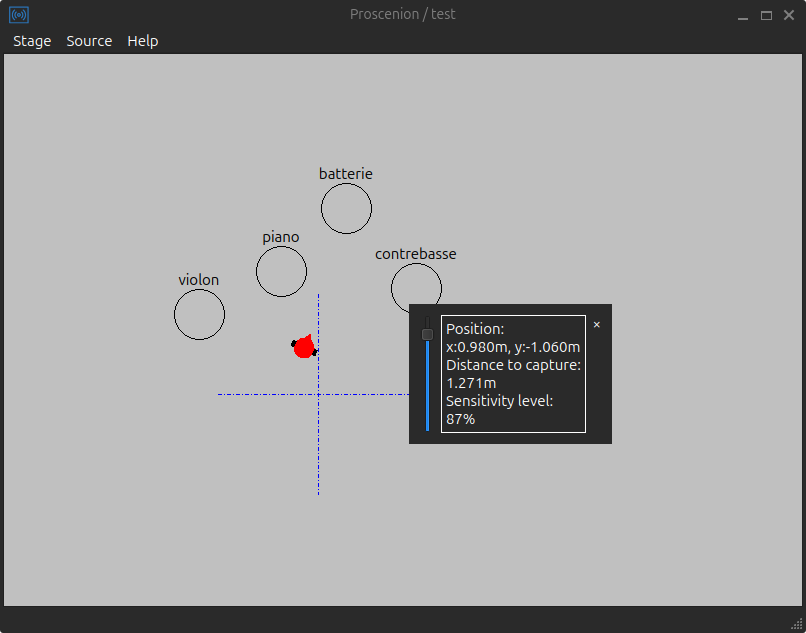
Task: Open the Help menu
Action: (142, 41)
